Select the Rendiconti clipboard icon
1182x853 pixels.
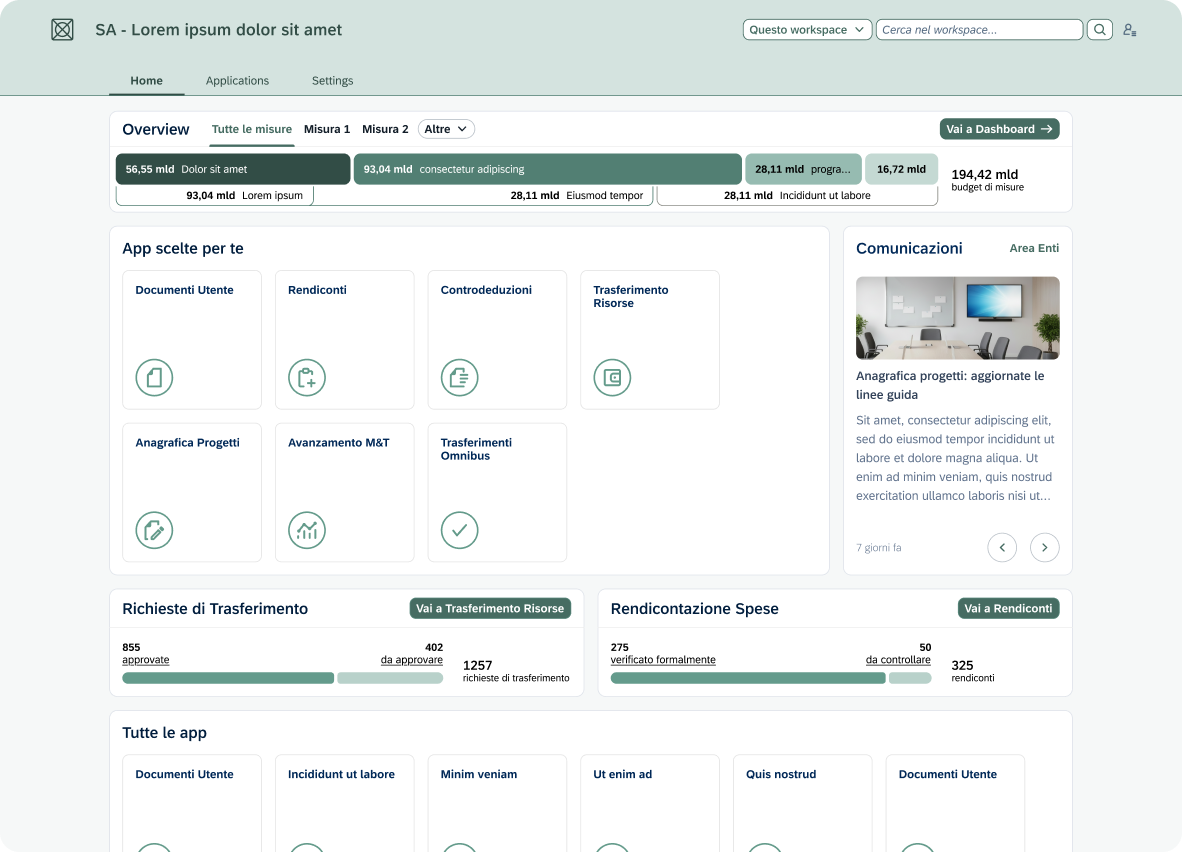click(x=306, y=377)
